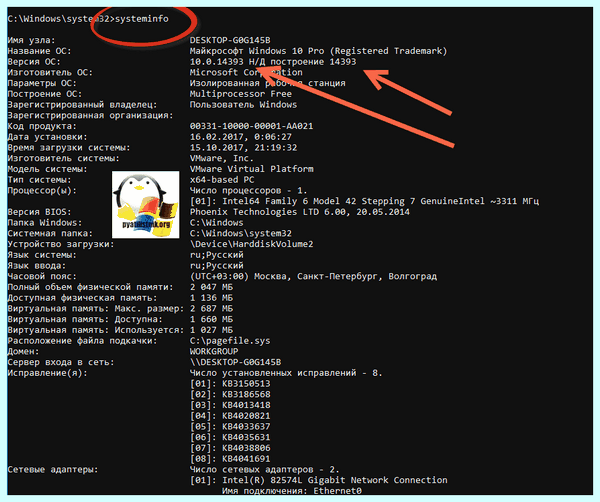This screenshot has height=502, width=600.
Task: Click Имя подключения: Ethernet0 line
Action: pyautogui.click(x=292, y=491)
